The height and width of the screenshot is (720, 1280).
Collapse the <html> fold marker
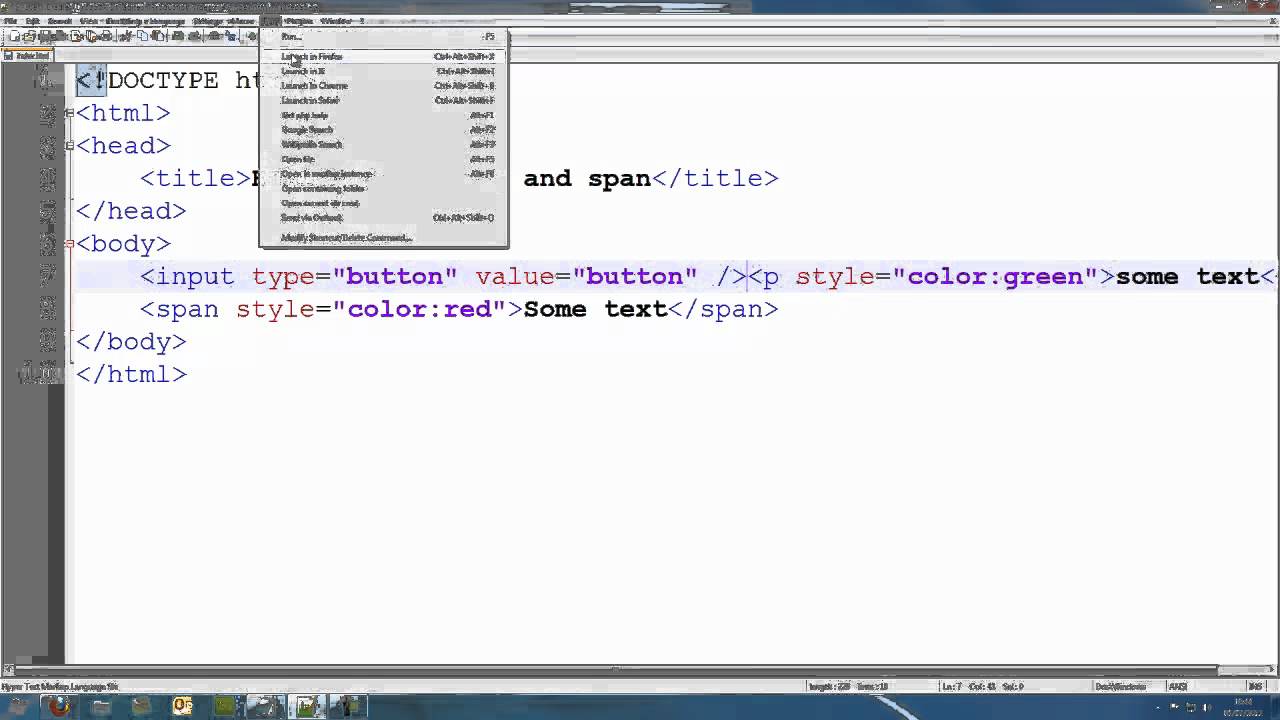click(x=69, y=113)
